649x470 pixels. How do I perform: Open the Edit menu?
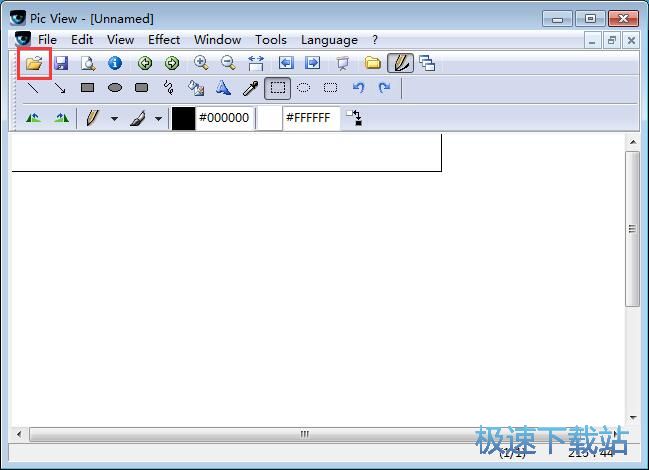tap(82, 40)
